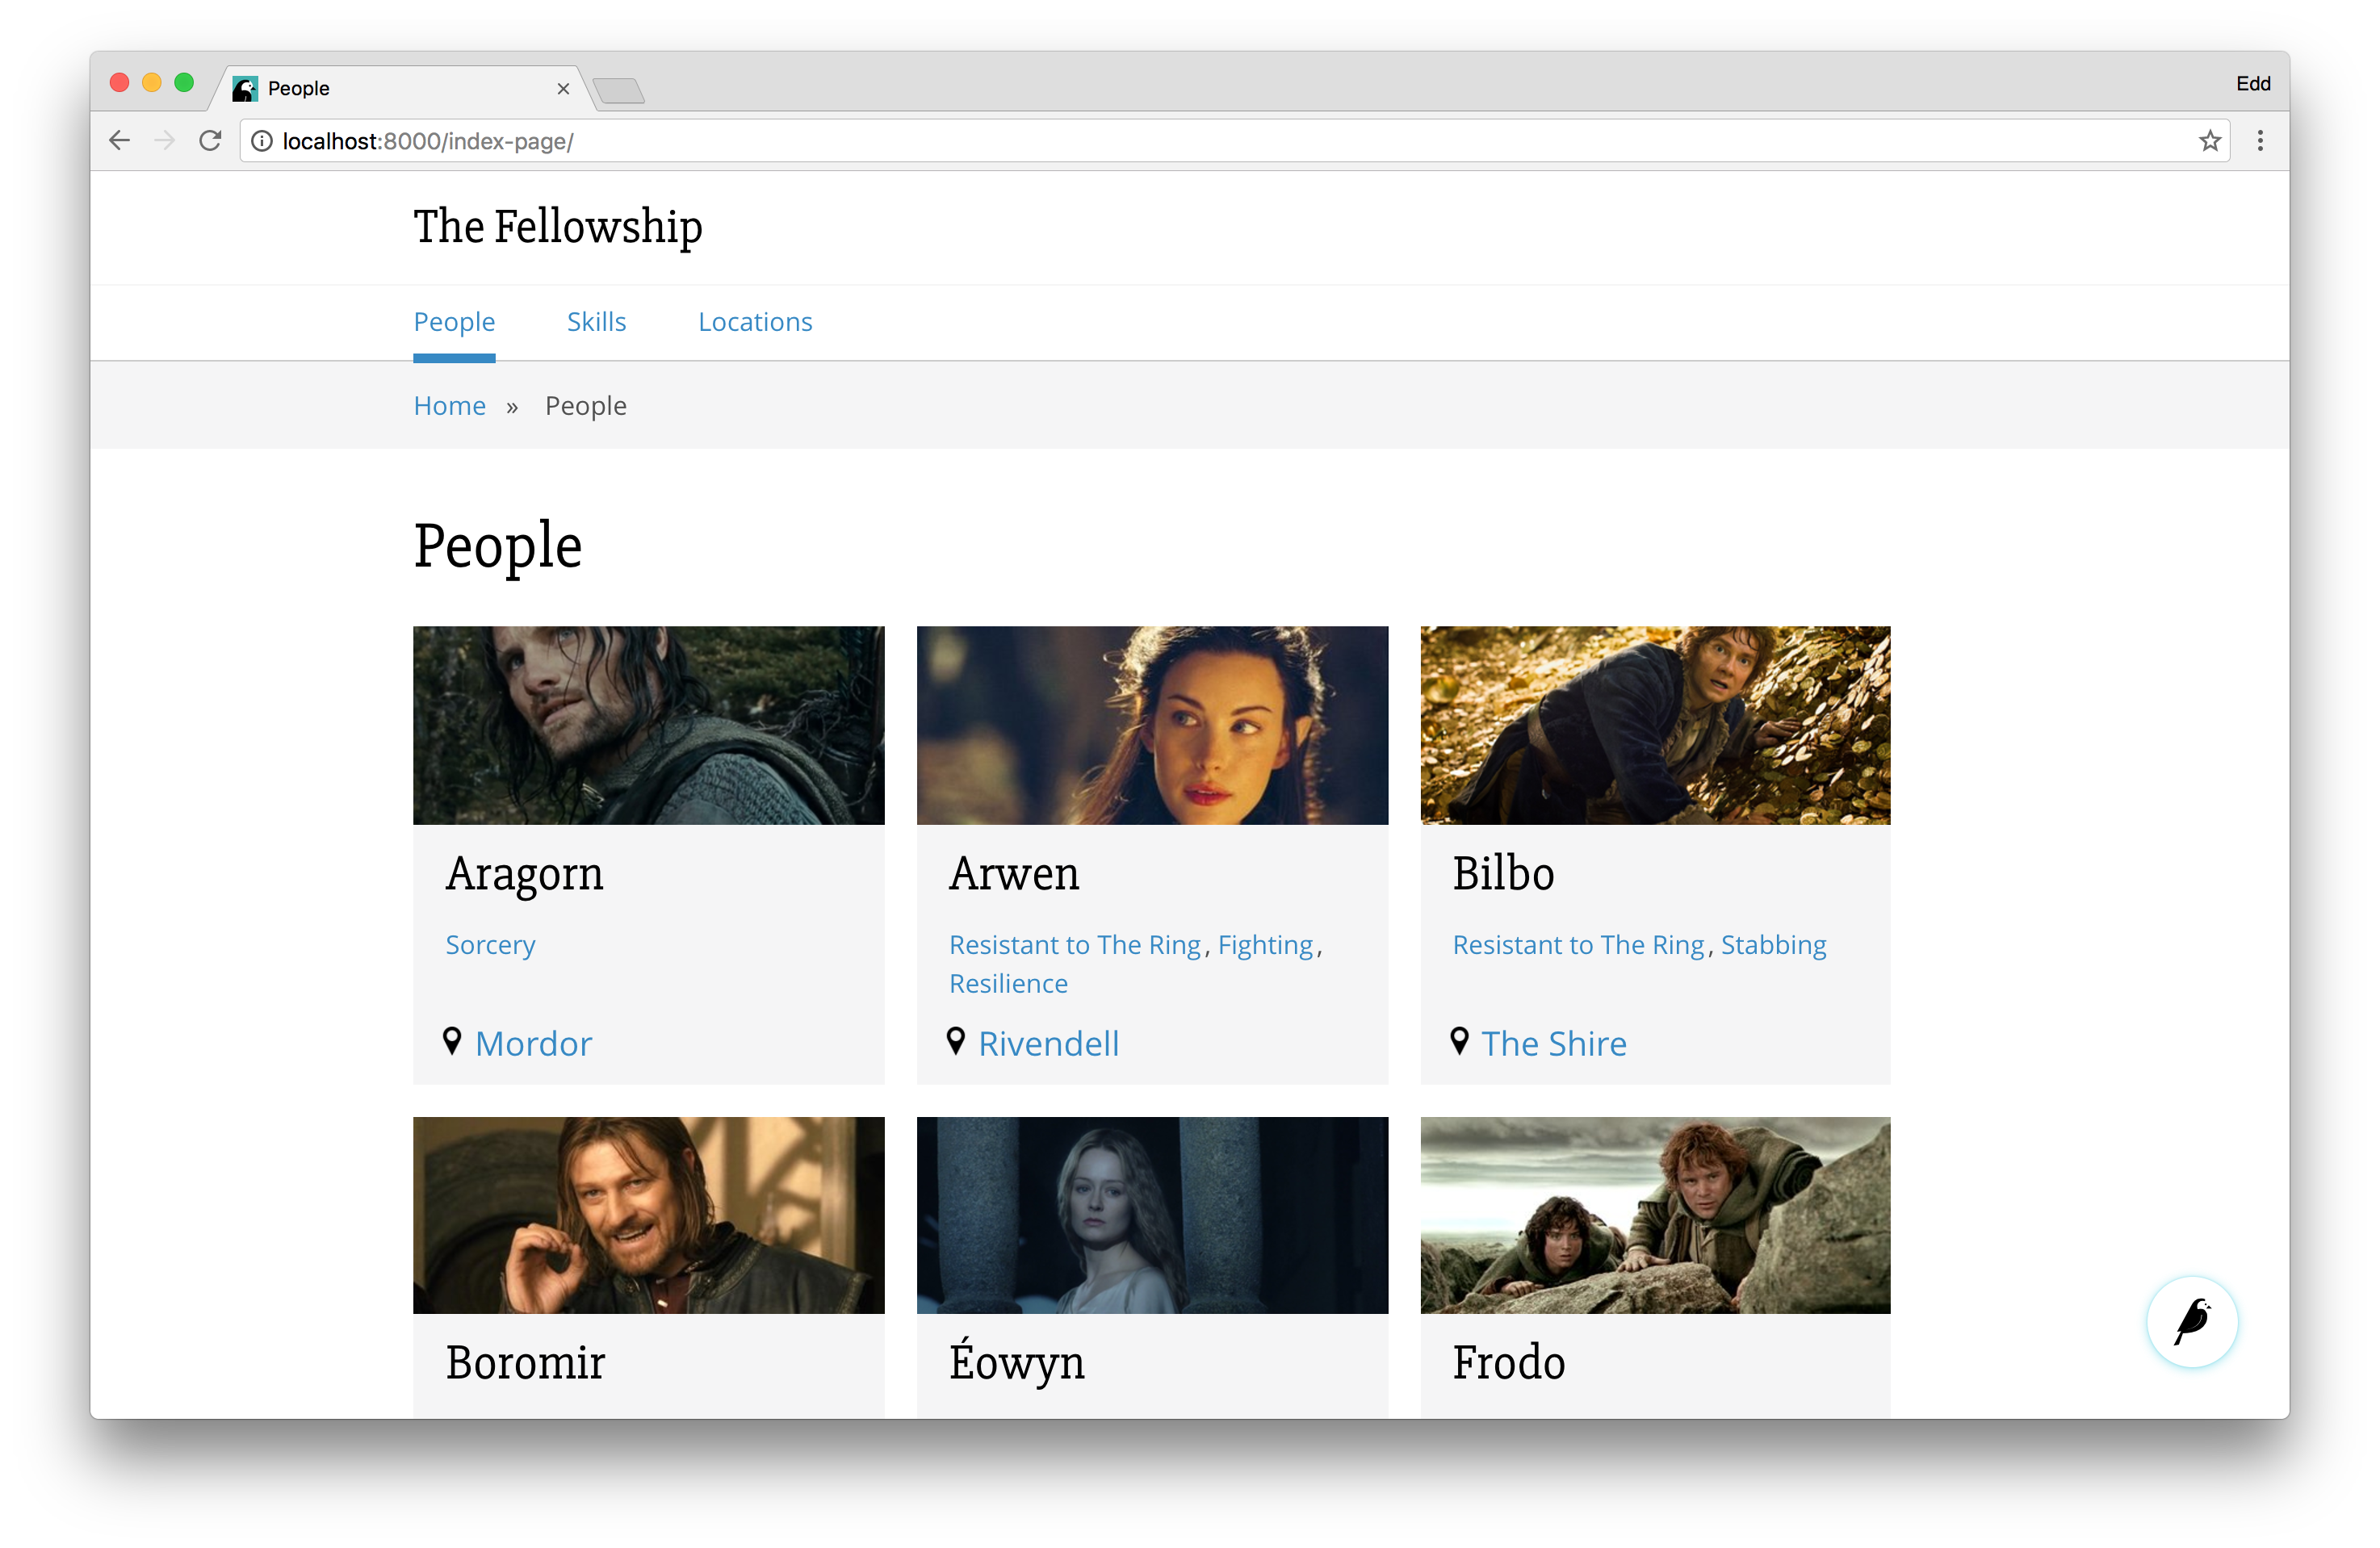This screenshot has height=1548, width=2380.
Task: Go to Home breadcrumb link
Action: (449, 406)
